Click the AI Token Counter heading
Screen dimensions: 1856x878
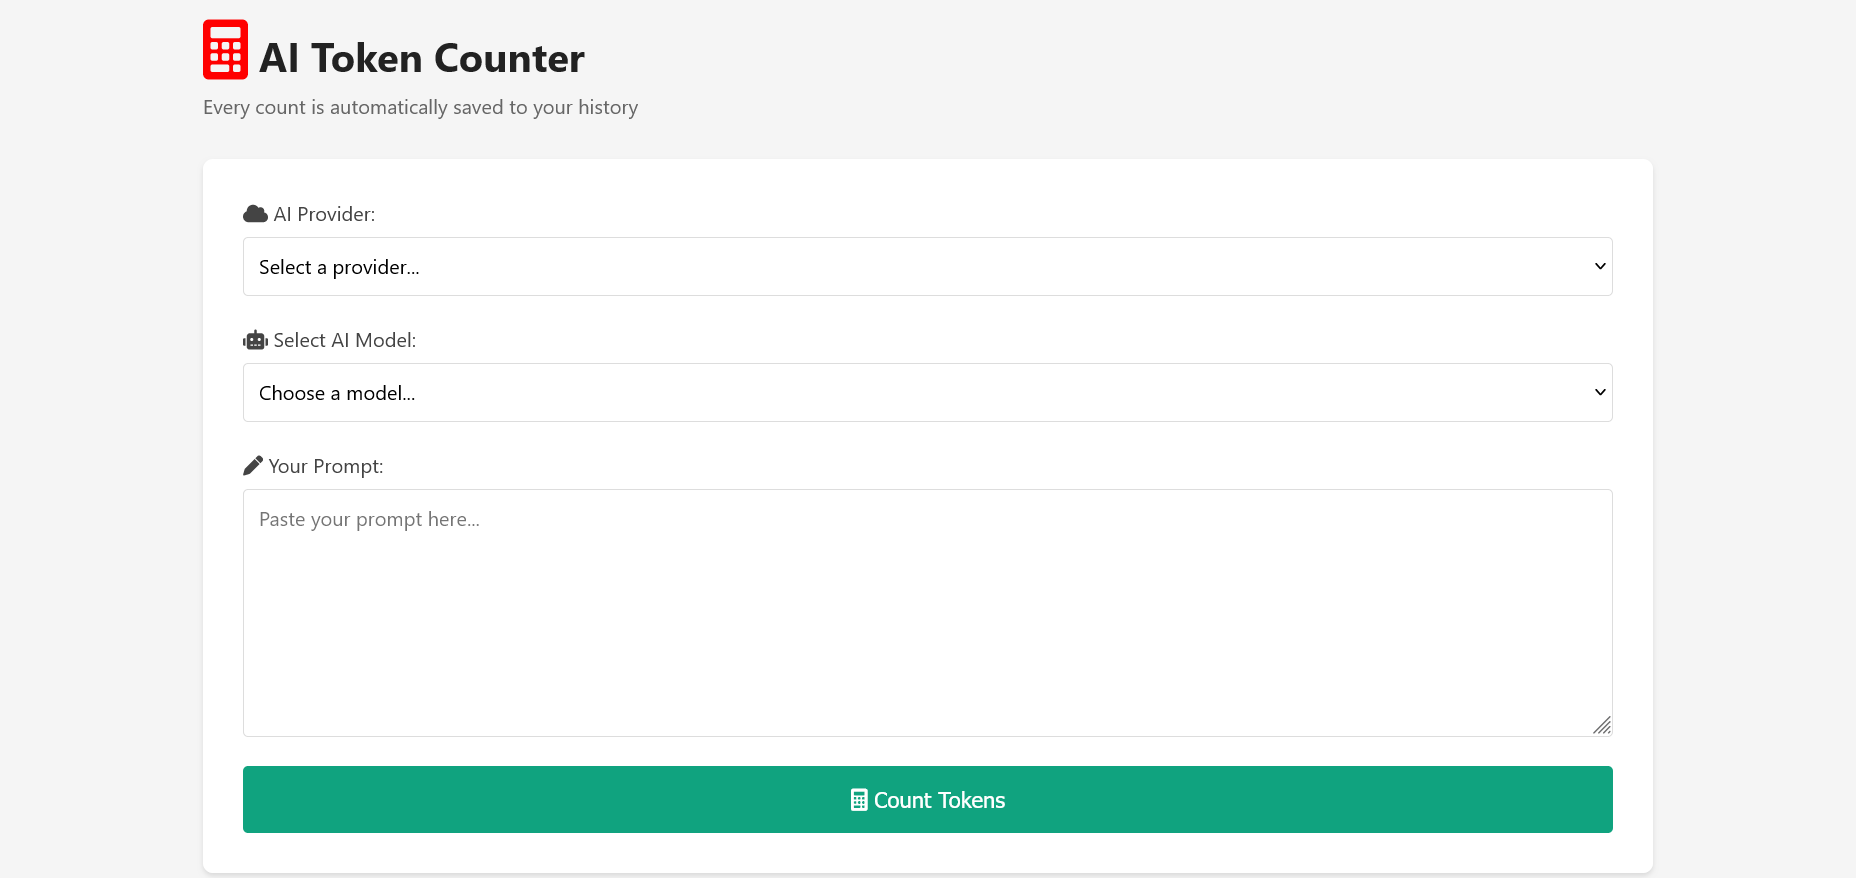point(421,57)
